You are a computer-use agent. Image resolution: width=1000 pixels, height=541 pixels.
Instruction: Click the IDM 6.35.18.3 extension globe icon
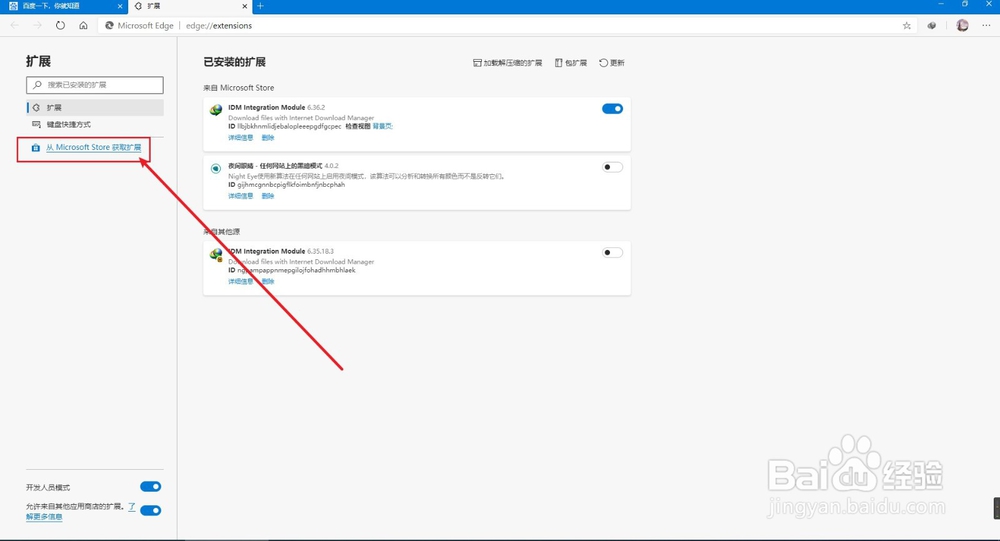[216, 255]
